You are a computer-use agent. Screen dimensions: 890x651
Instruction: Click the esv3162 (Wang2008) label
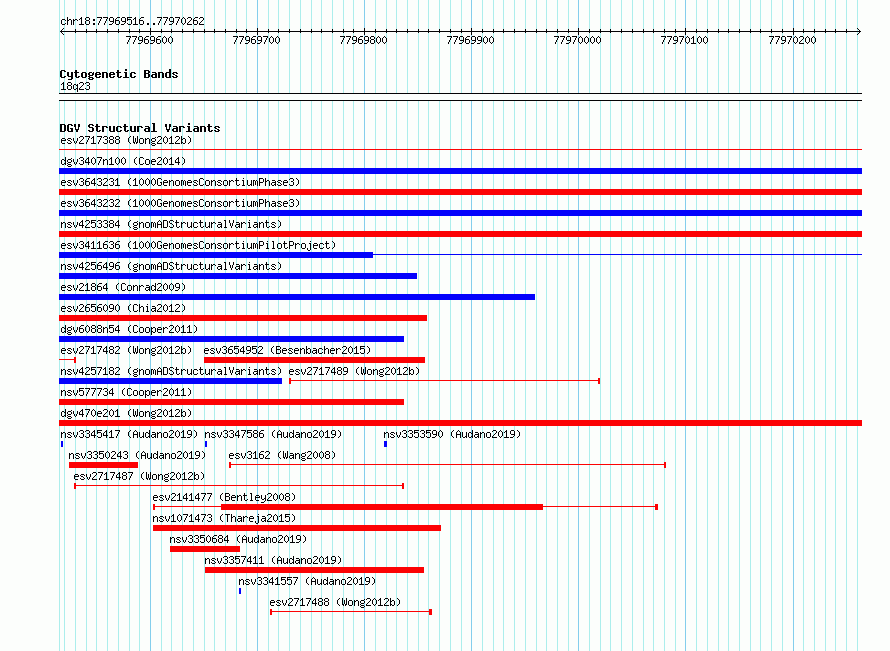click(282, 455)
